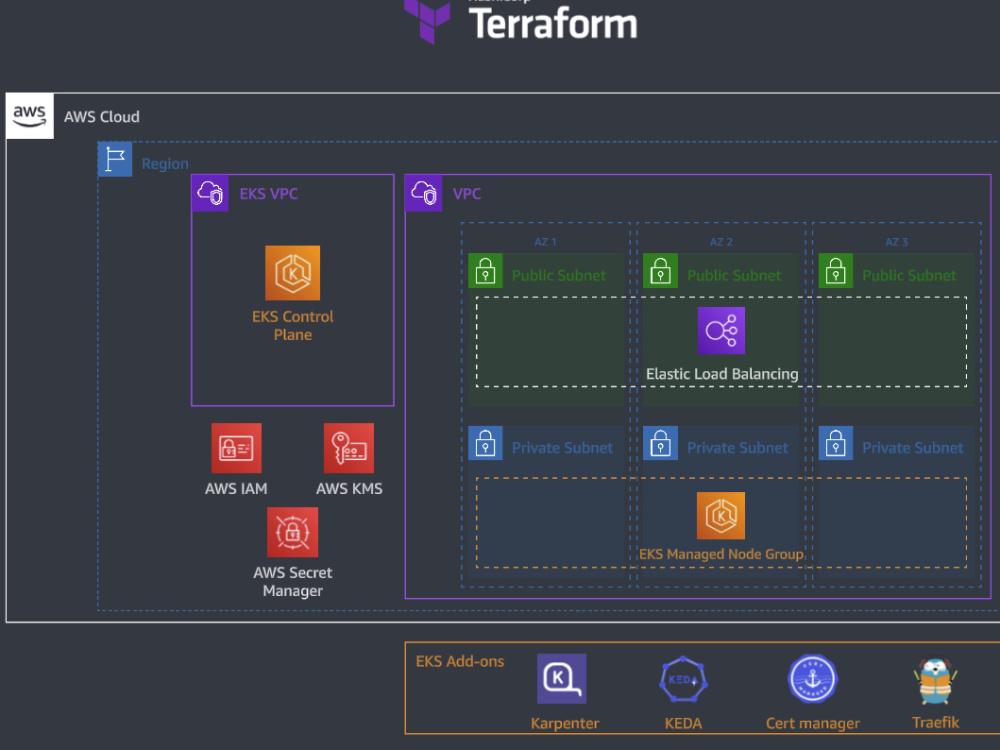Click the AWS Secret Manager icon
Screen dimensions: 1000x750
point(292,531)
